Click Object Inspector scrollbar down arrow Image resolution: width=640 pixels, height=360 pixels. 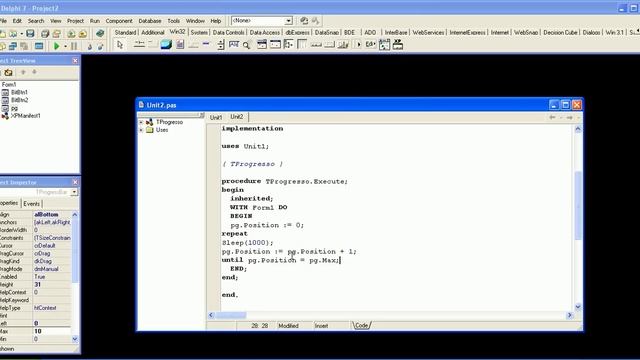coord(75,339)
